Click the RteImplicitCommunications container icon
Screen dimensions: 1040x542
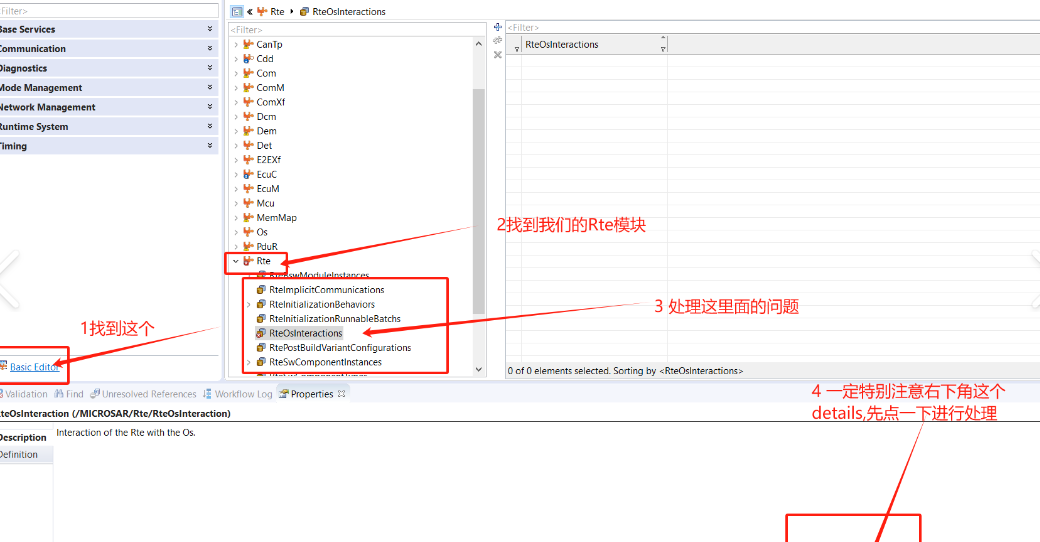pyautogui.click(x=261, y=290)
